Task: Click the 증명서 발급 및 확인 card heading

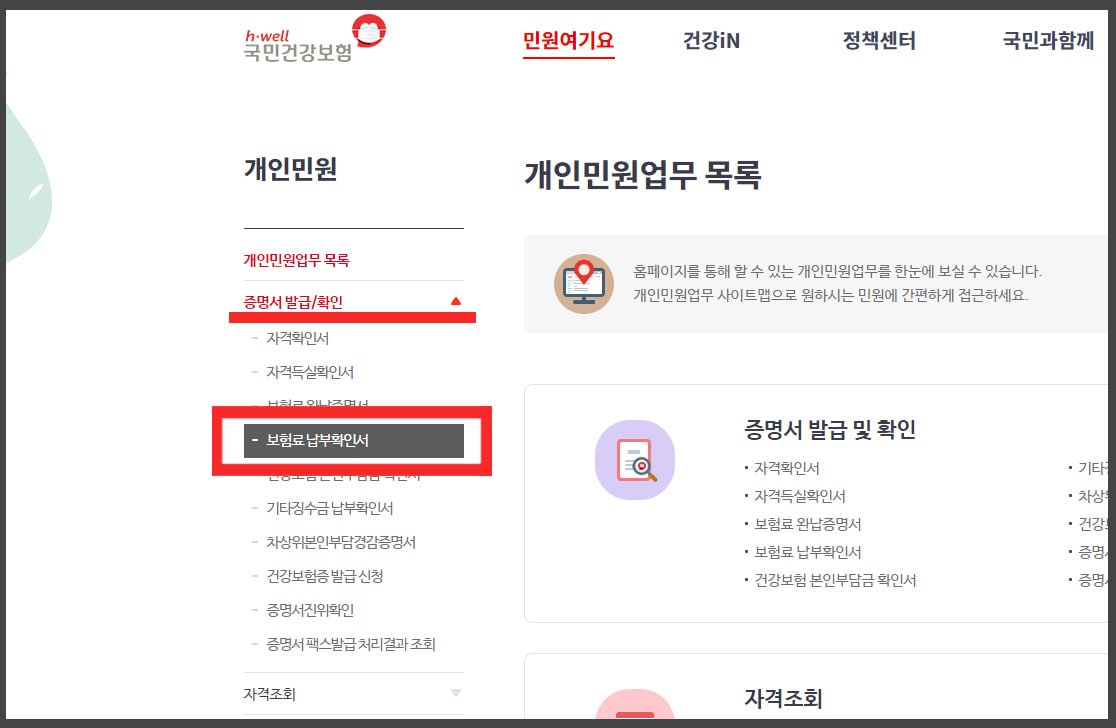Action: coord(830,430)
